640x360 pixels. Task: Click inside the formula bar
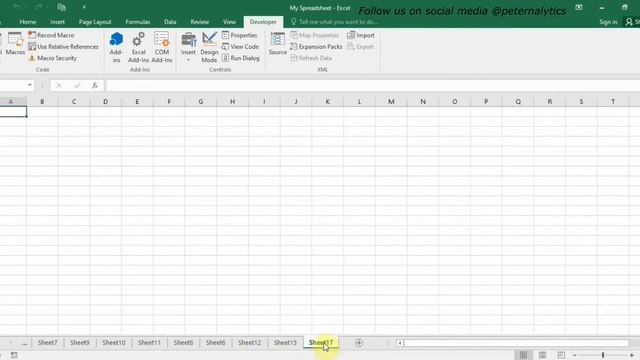[x=372, y=85]
